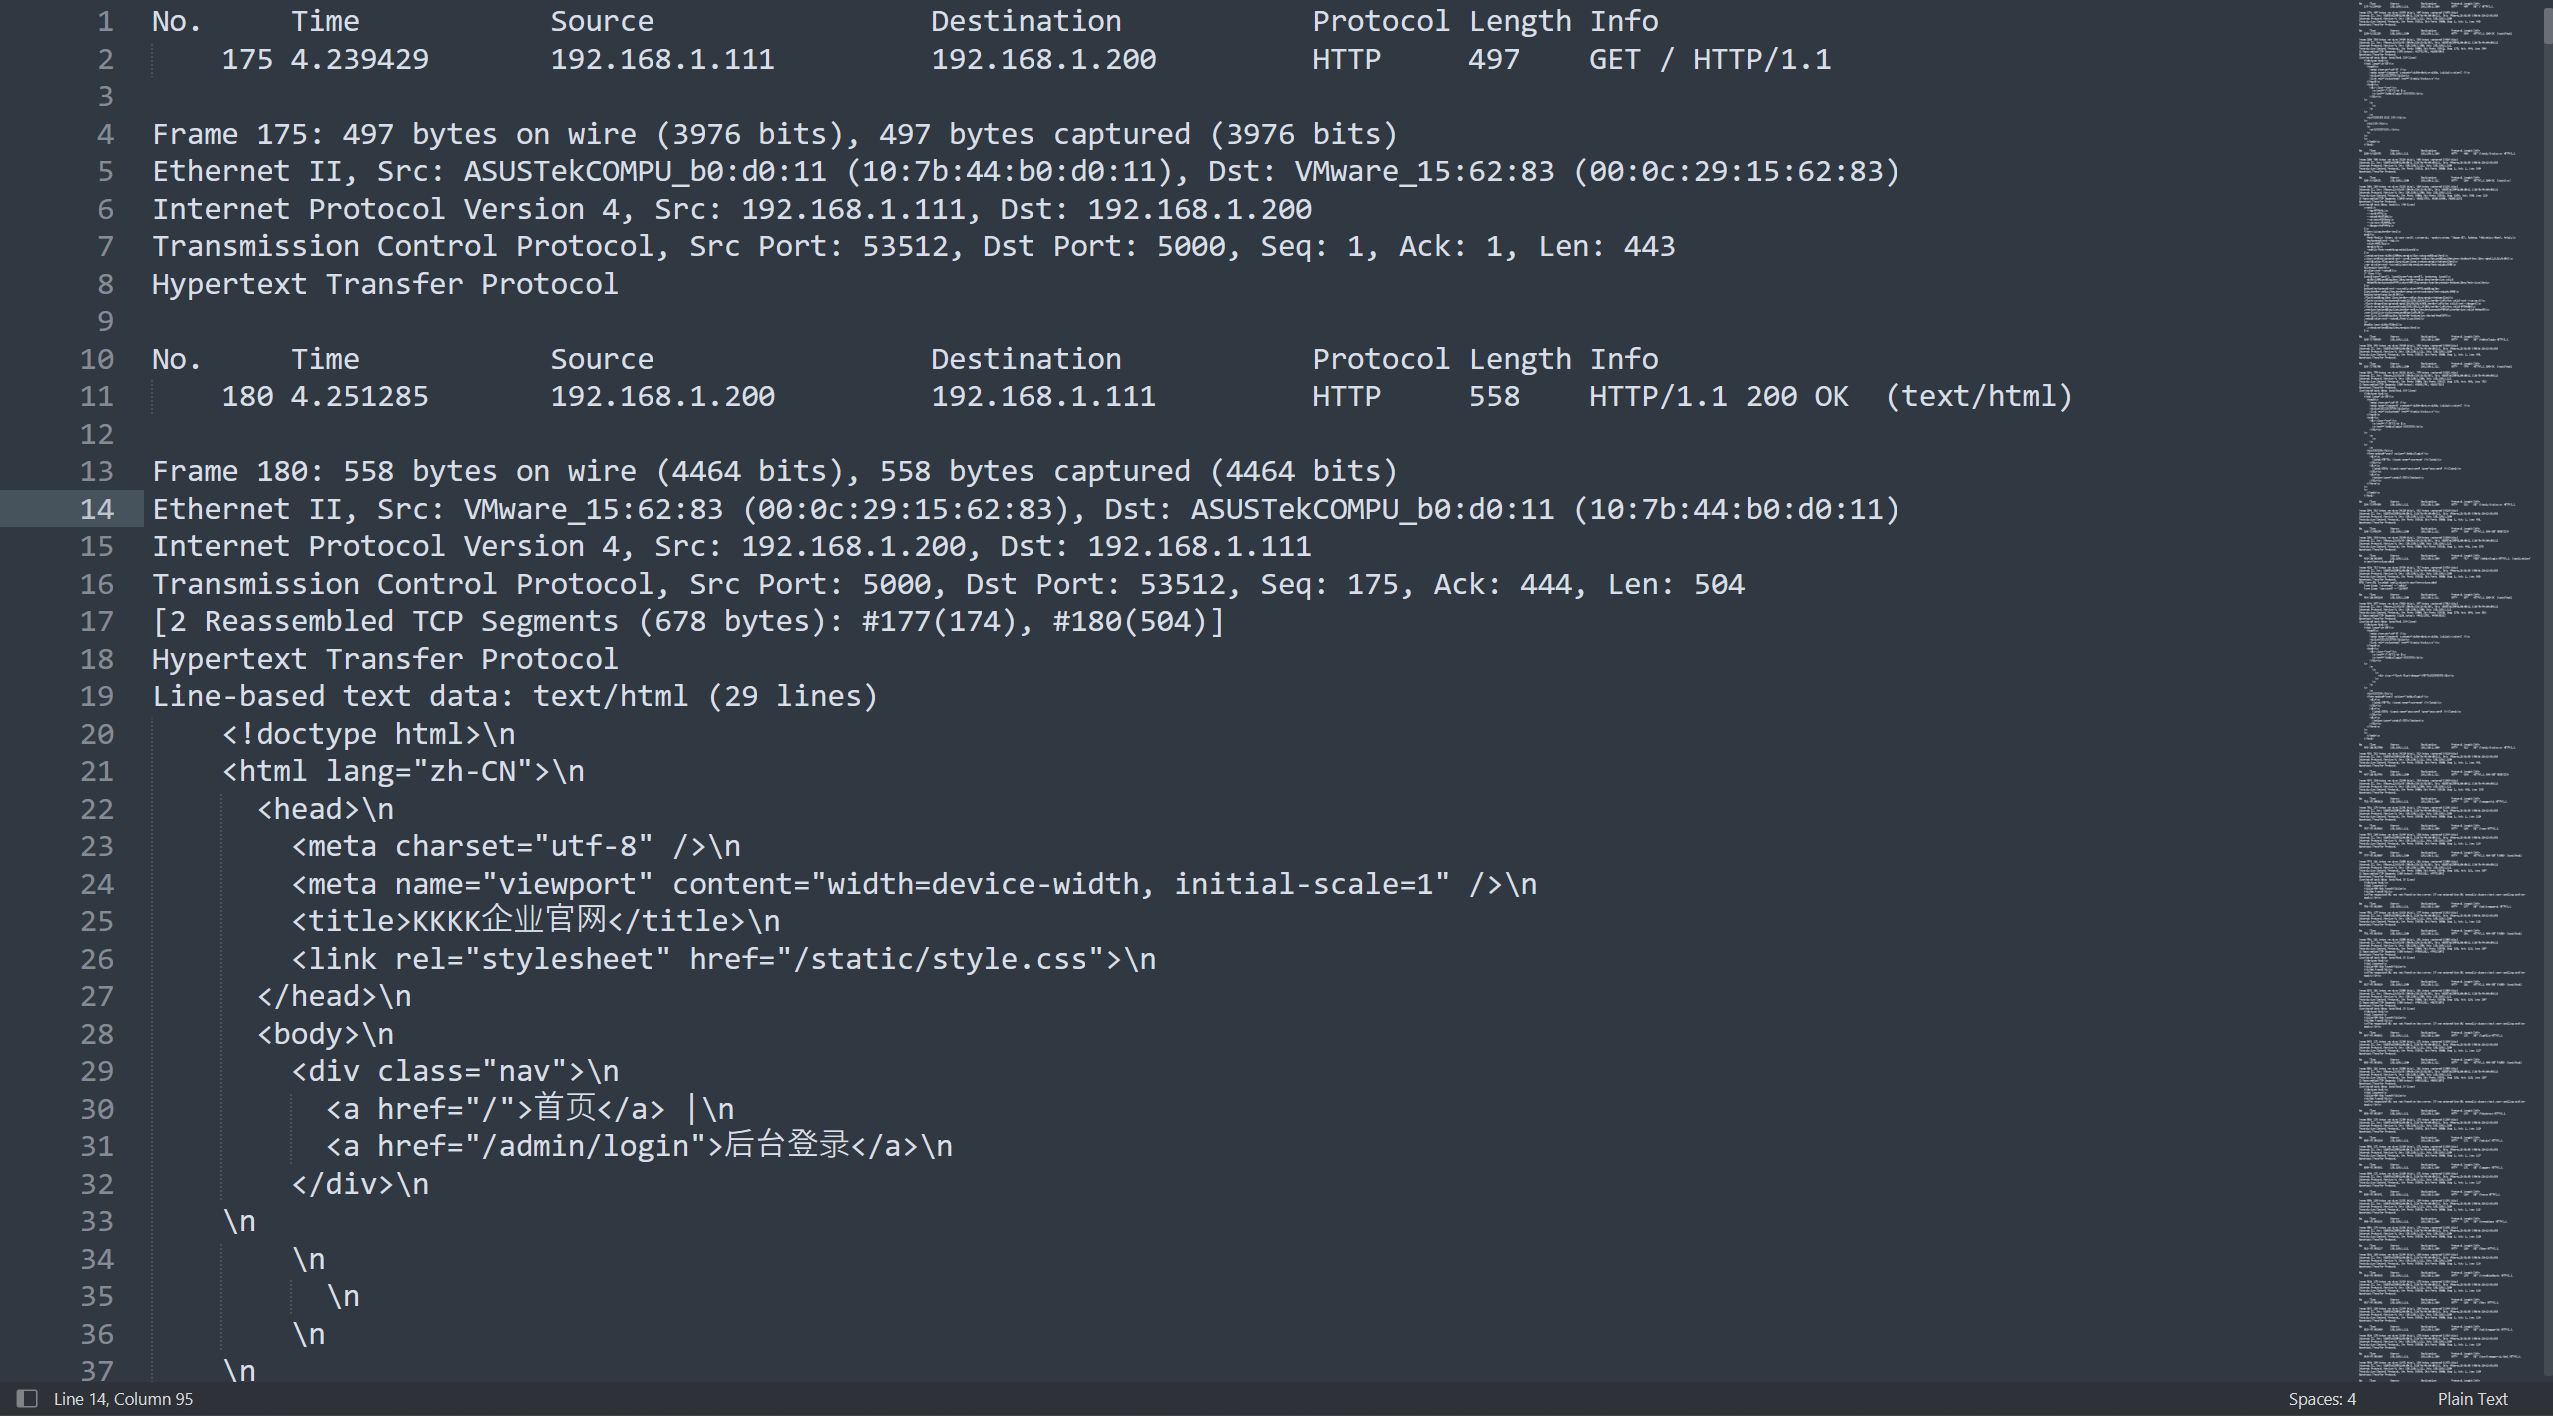This screenshot has height=1416, width=2553.
Task: Click line number 1 in the gutter
Action: (105, 21)
